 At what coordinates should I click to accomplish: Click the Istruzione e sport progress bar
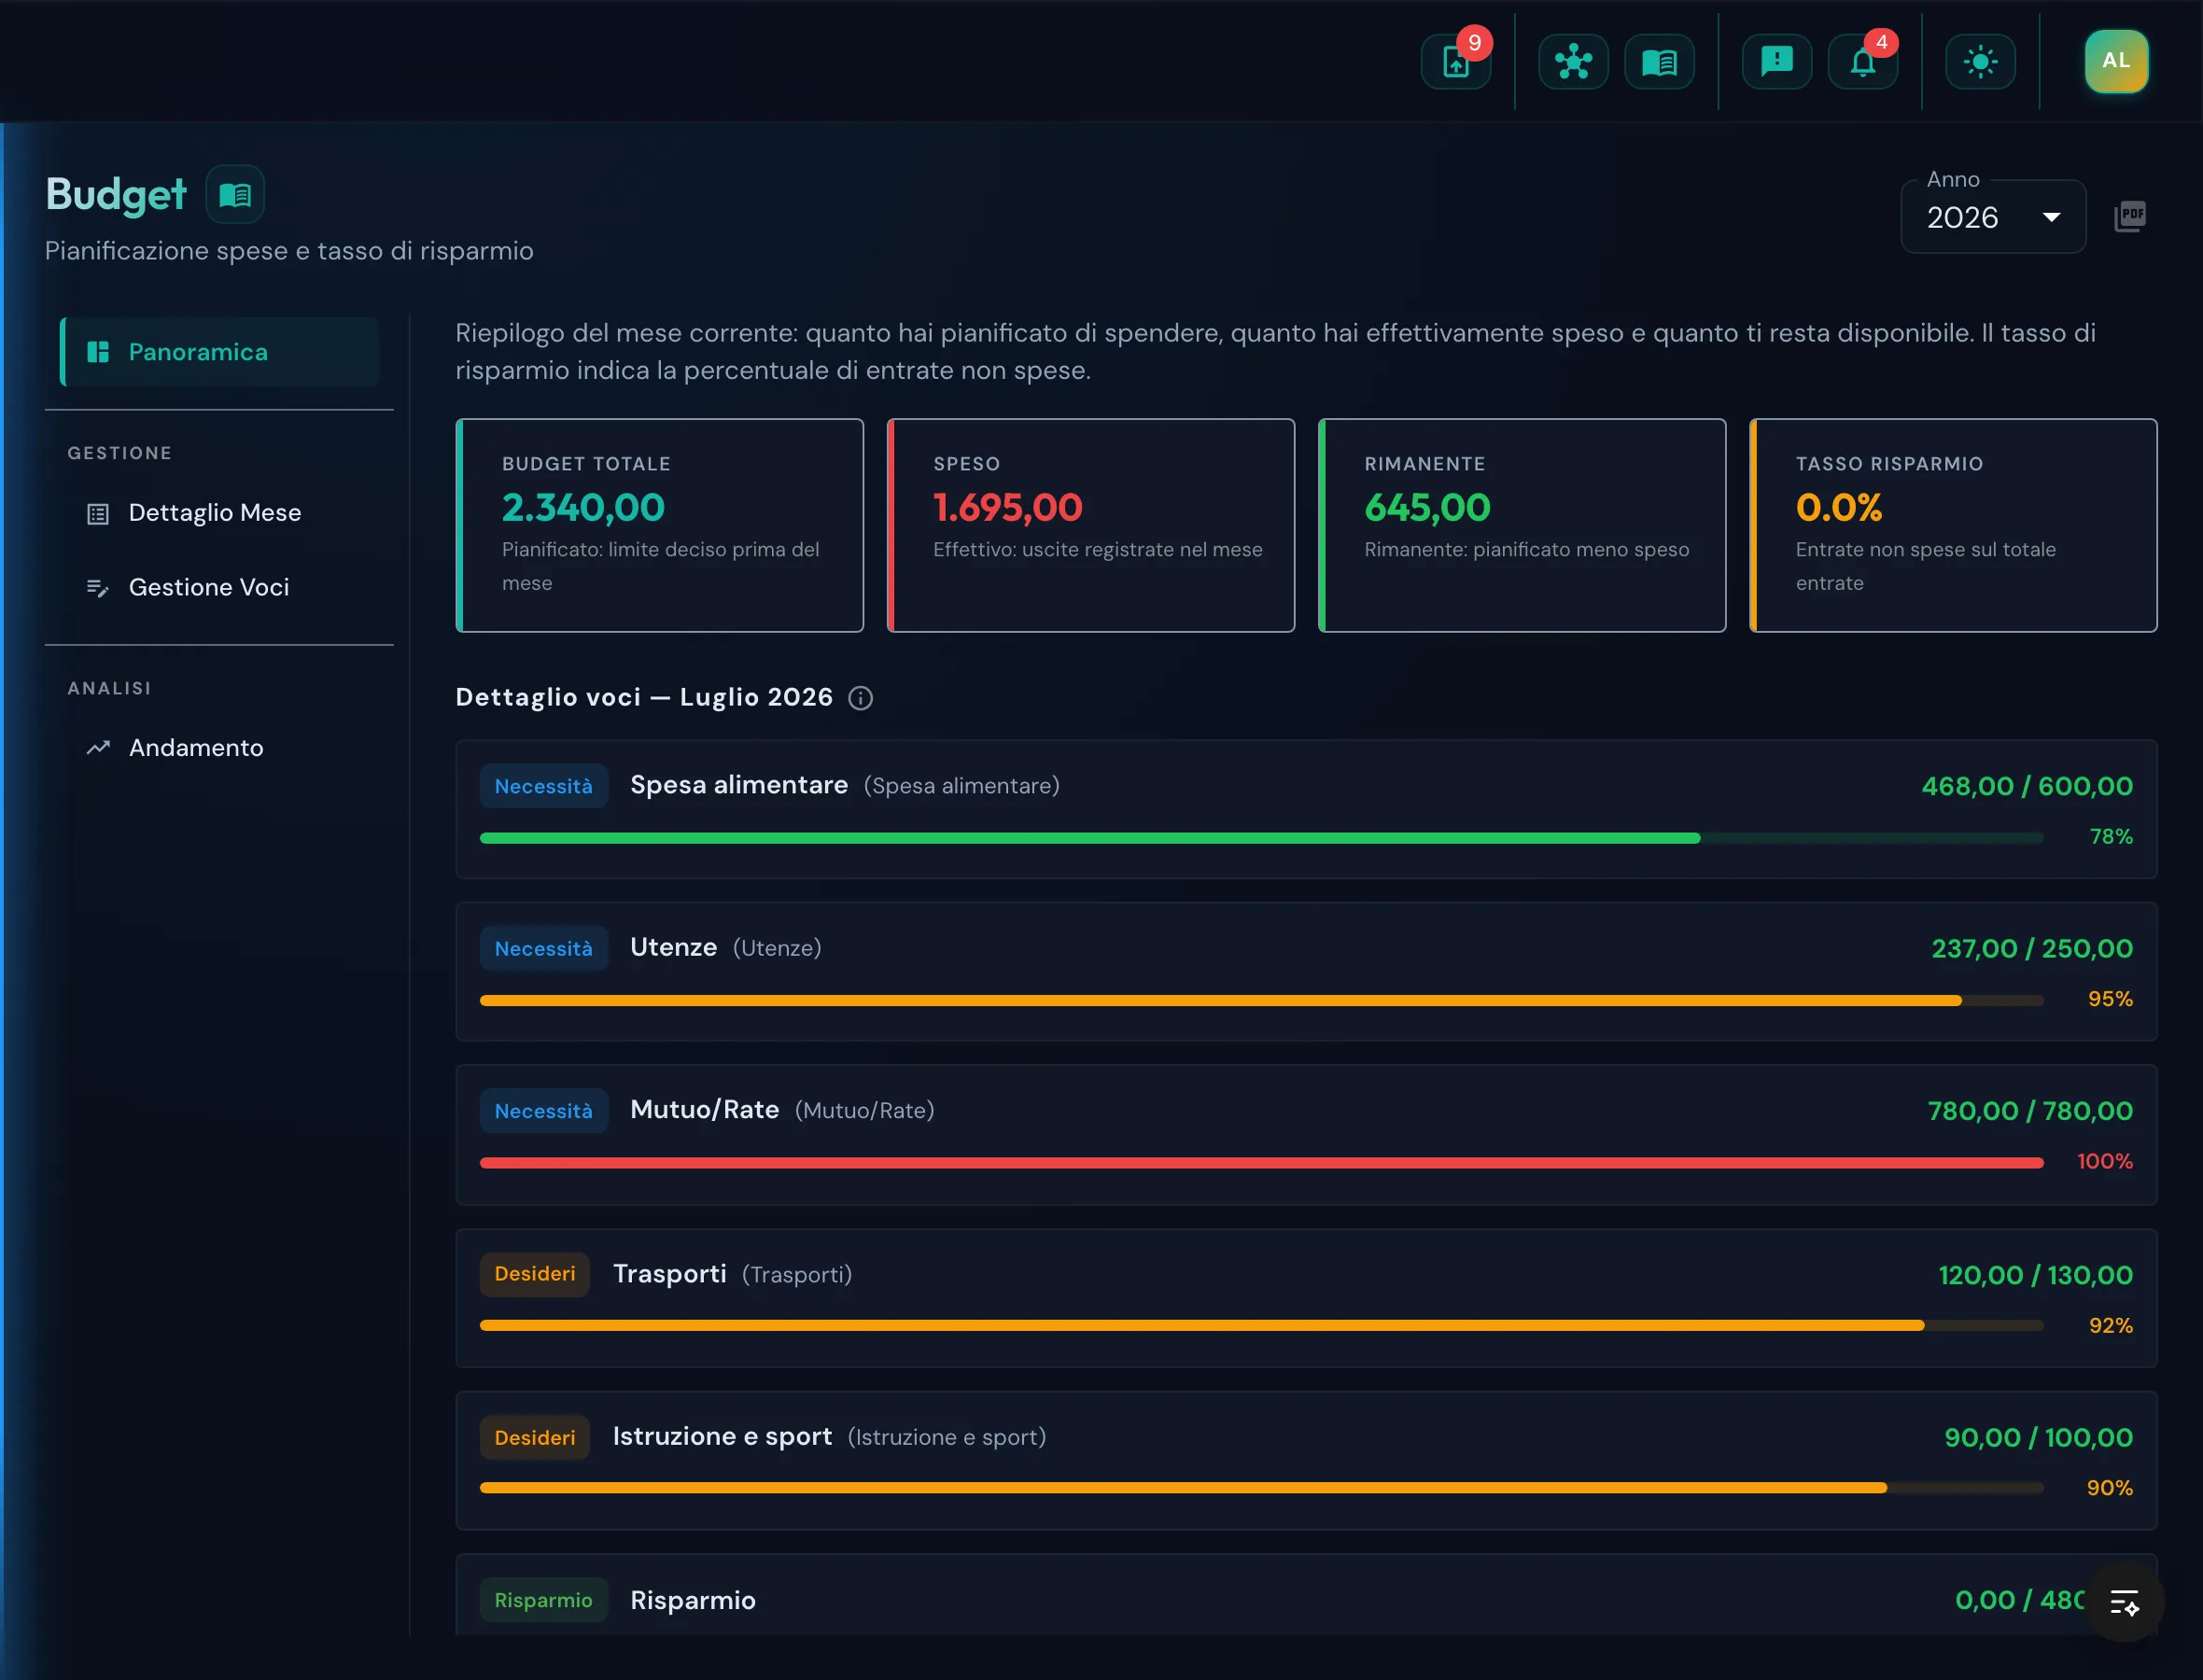click(1261, 1488)
